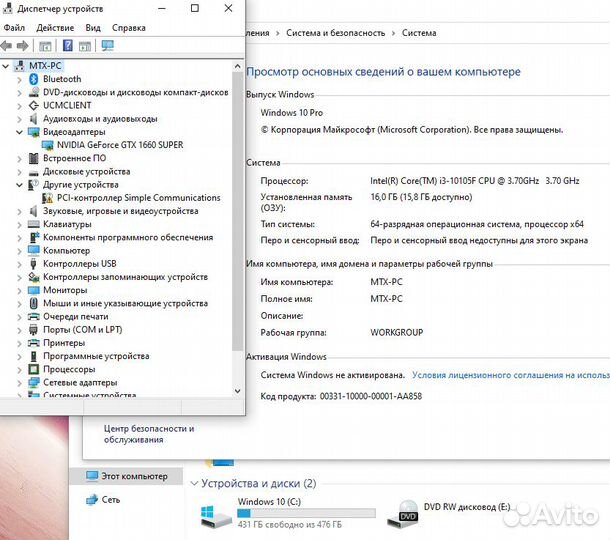
Task: Collapse the Устройства и диски group
Action: pyautogui.click(x=194, y=484)
